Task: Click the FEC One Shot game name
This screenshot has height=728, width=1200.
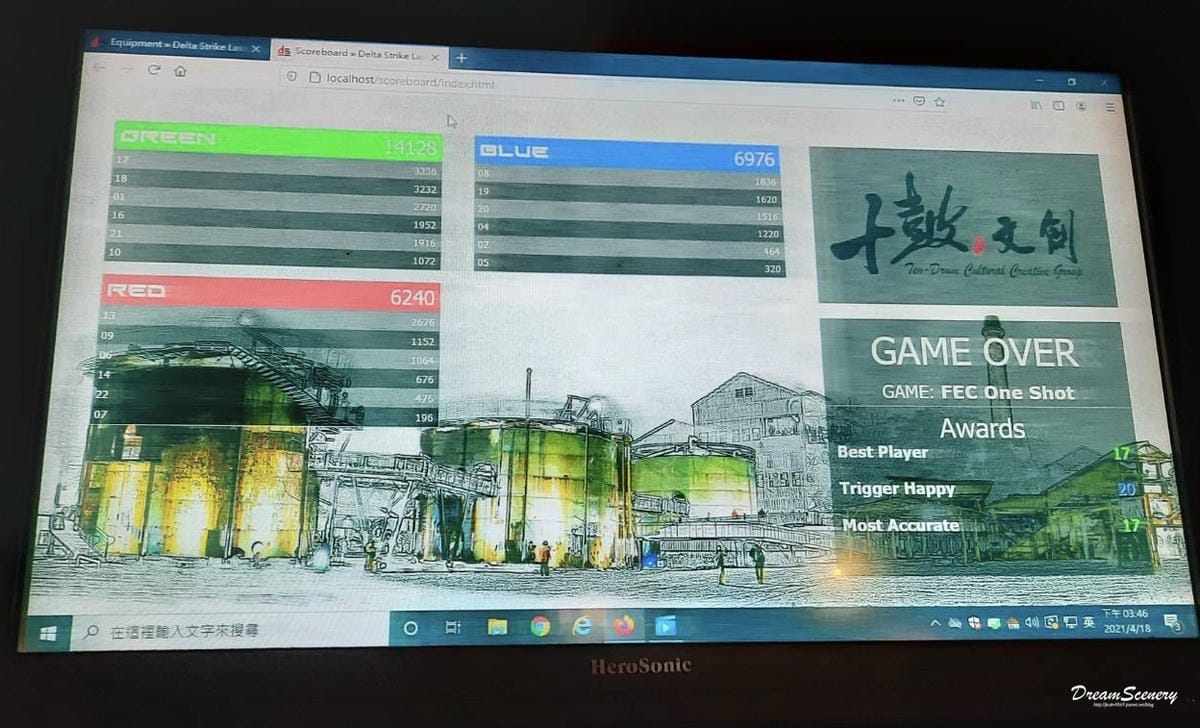Action: [x=1008, y=392]
